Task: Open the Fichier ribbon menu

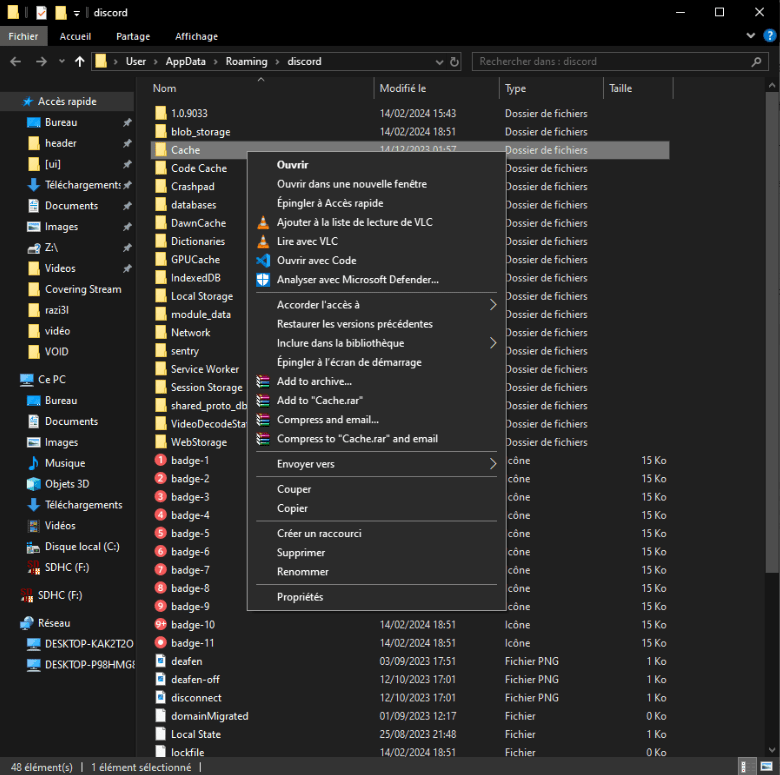Action: coord(22,36)
